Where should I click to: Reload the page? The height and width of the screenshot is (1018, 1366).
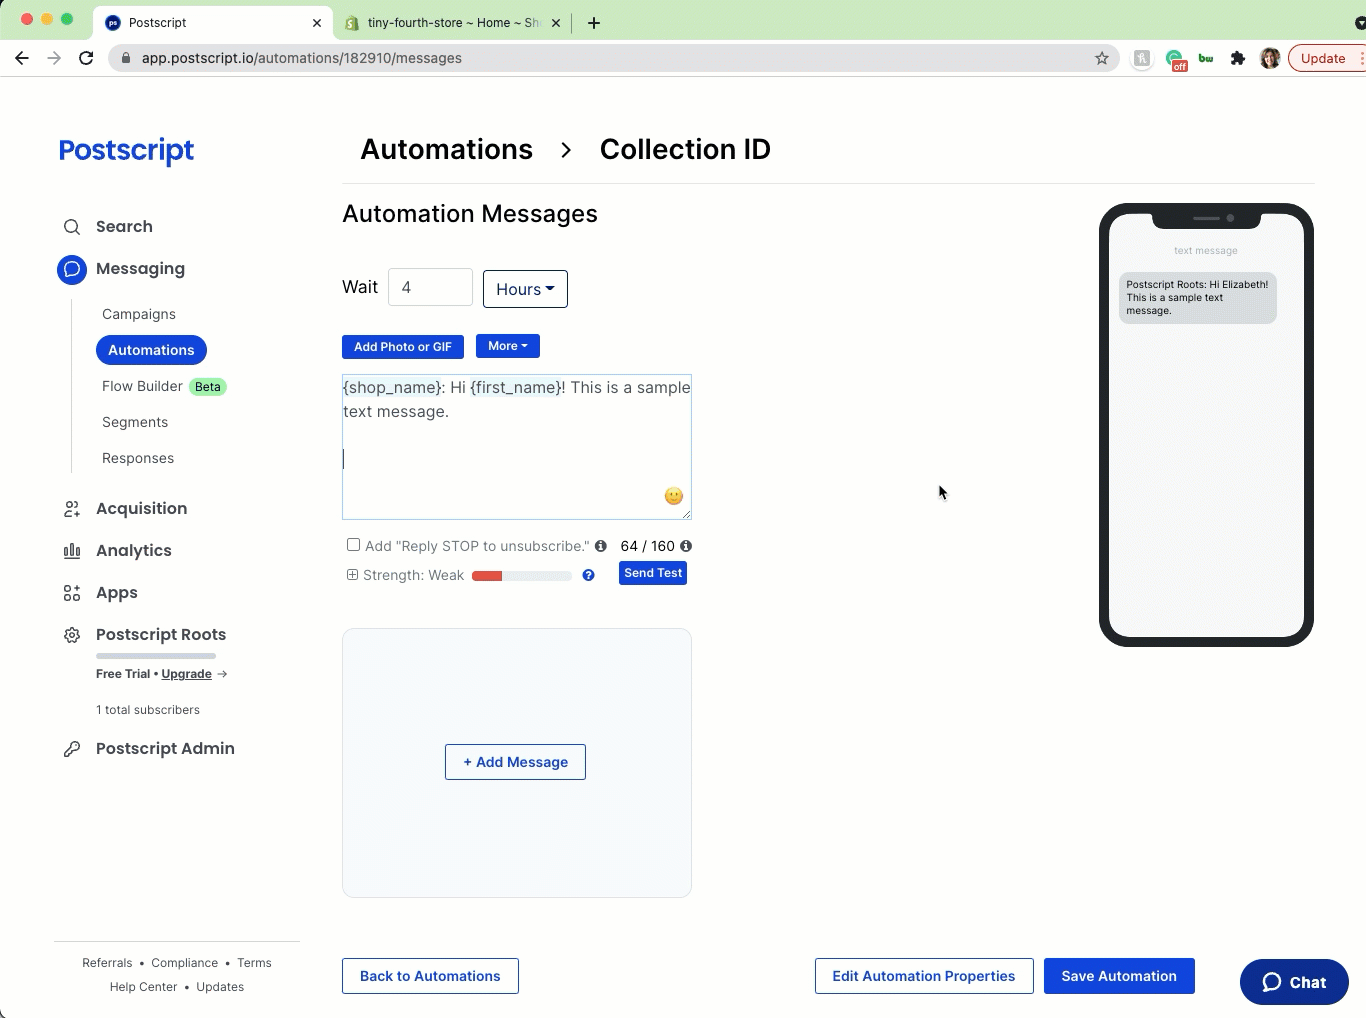[x=86, y=58]
